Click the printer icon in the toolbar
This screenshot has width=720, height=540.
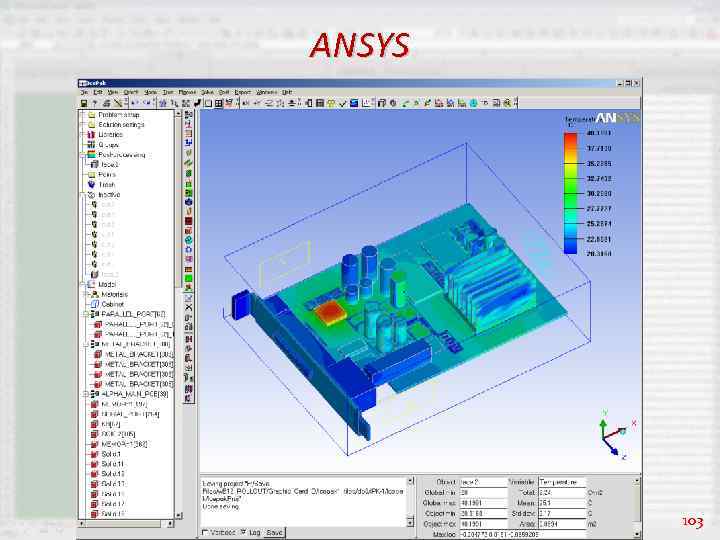click(106, 103)
